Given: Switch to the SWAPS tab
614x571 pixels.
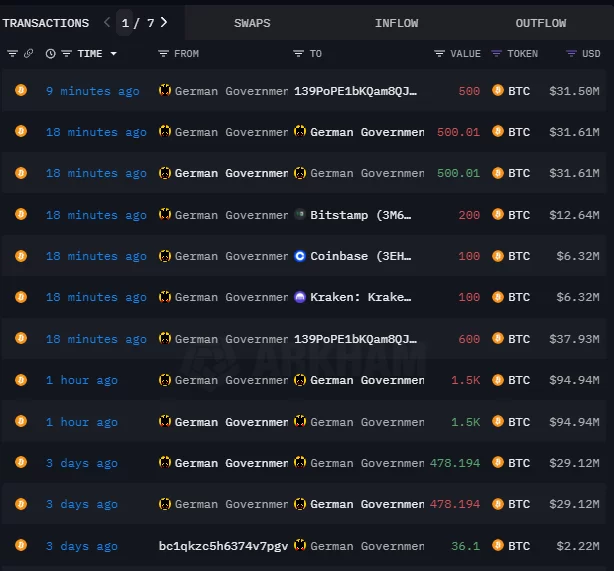Looking at the screenshot, I should [x=252, y=23].
